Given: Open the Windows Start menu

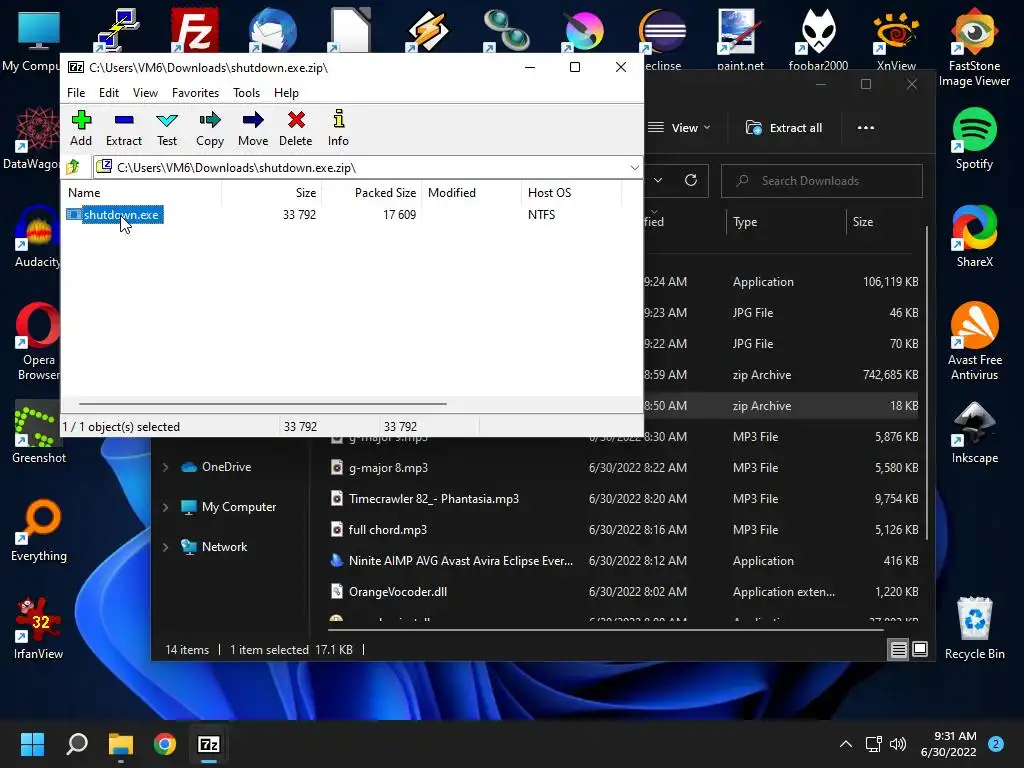Looking at the screenshot, I should pyautogui.click(x=32, y=744).
